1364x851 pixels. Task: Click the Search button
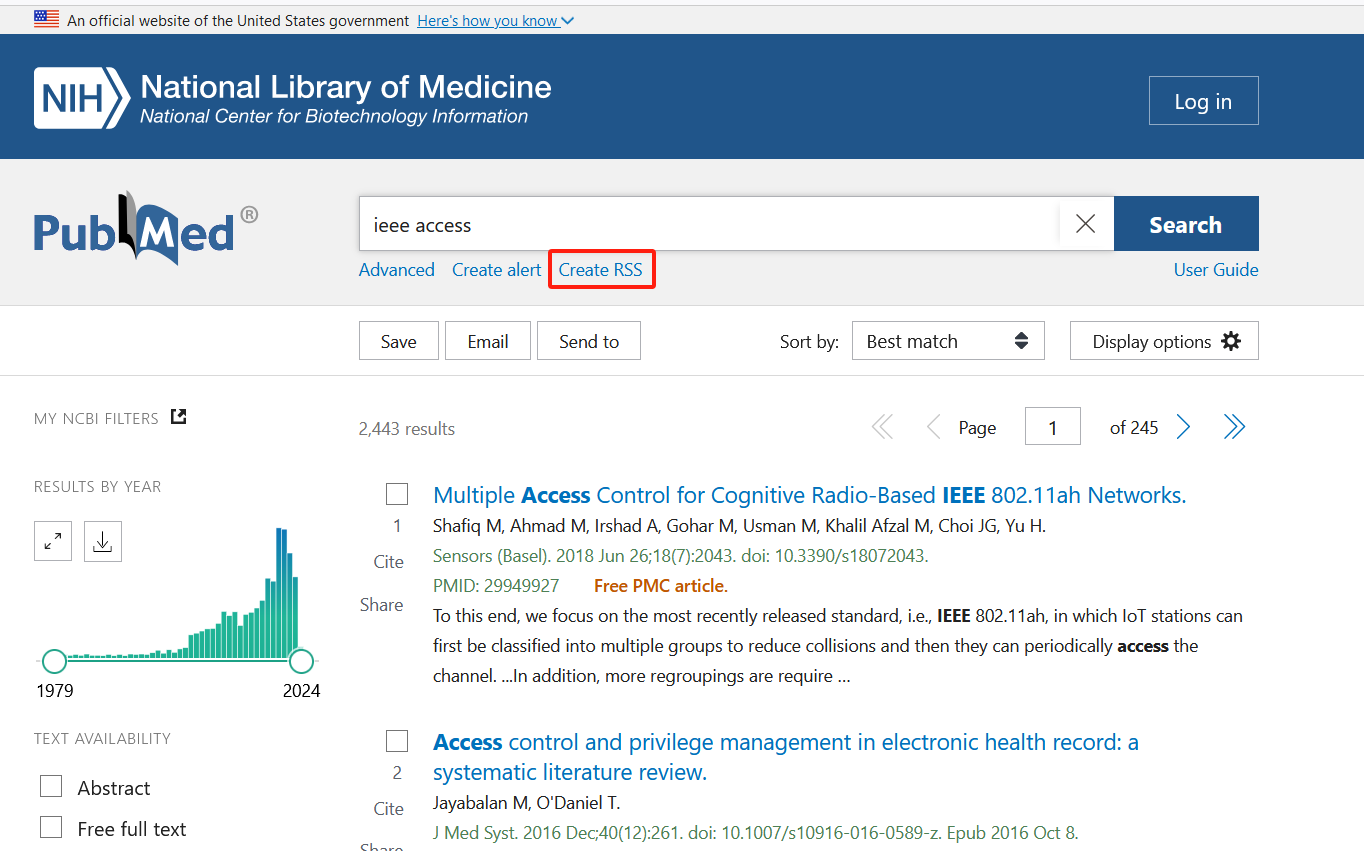coord(1186,224)
